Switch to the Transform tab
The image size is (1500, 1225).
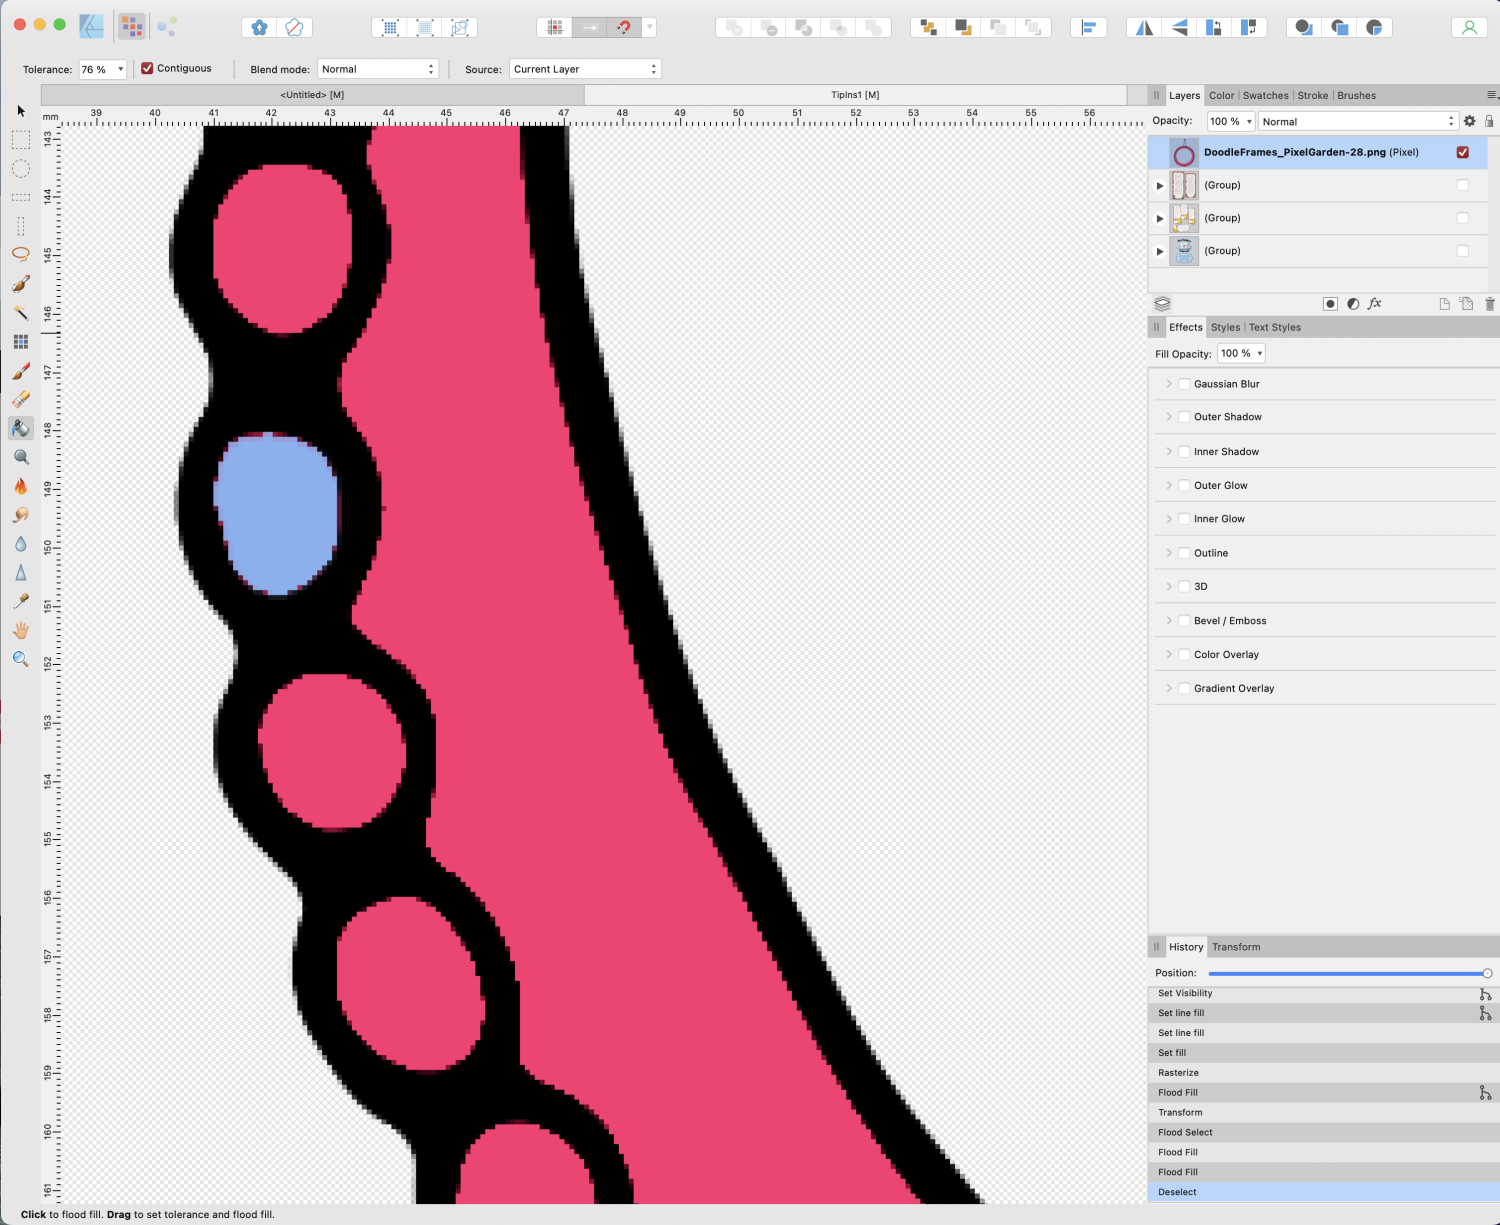(x=1236, y=946)
